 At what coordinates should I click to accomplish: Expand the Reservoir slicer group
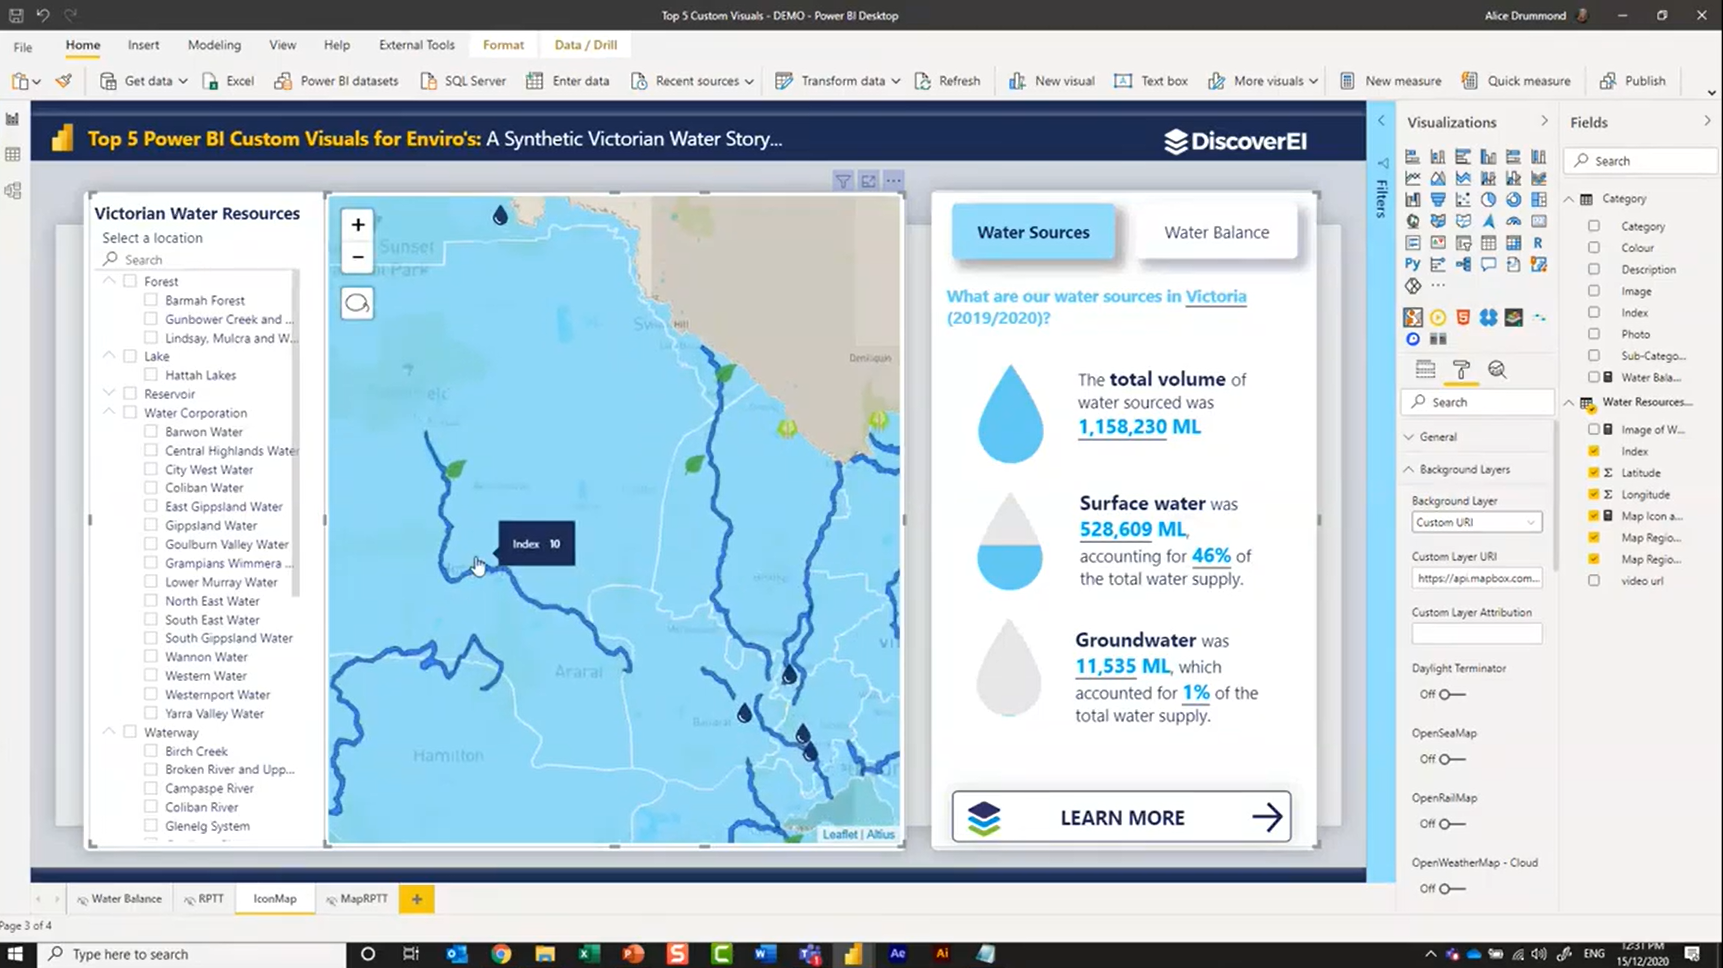109,393
